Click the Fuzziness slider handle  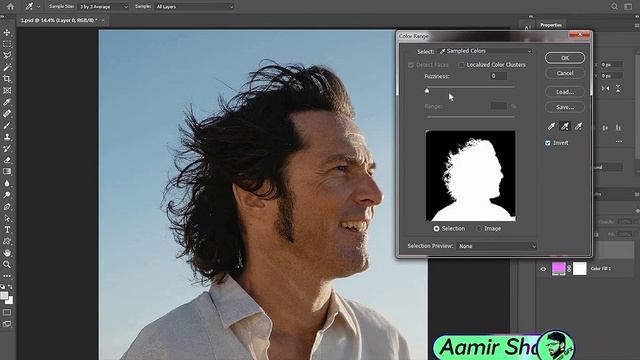(x=427, y=90)
